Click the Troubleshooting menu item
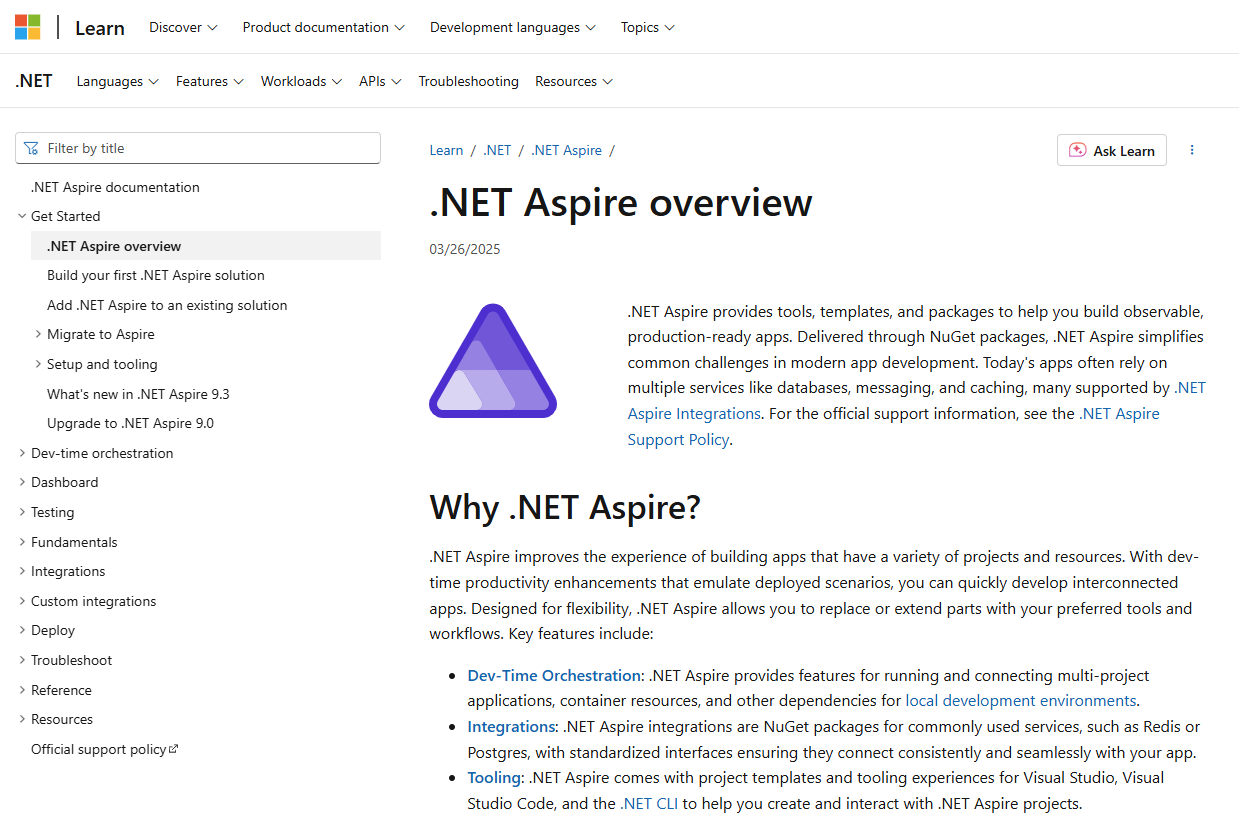The image size is (1239, 835). [x=468, y=81]
